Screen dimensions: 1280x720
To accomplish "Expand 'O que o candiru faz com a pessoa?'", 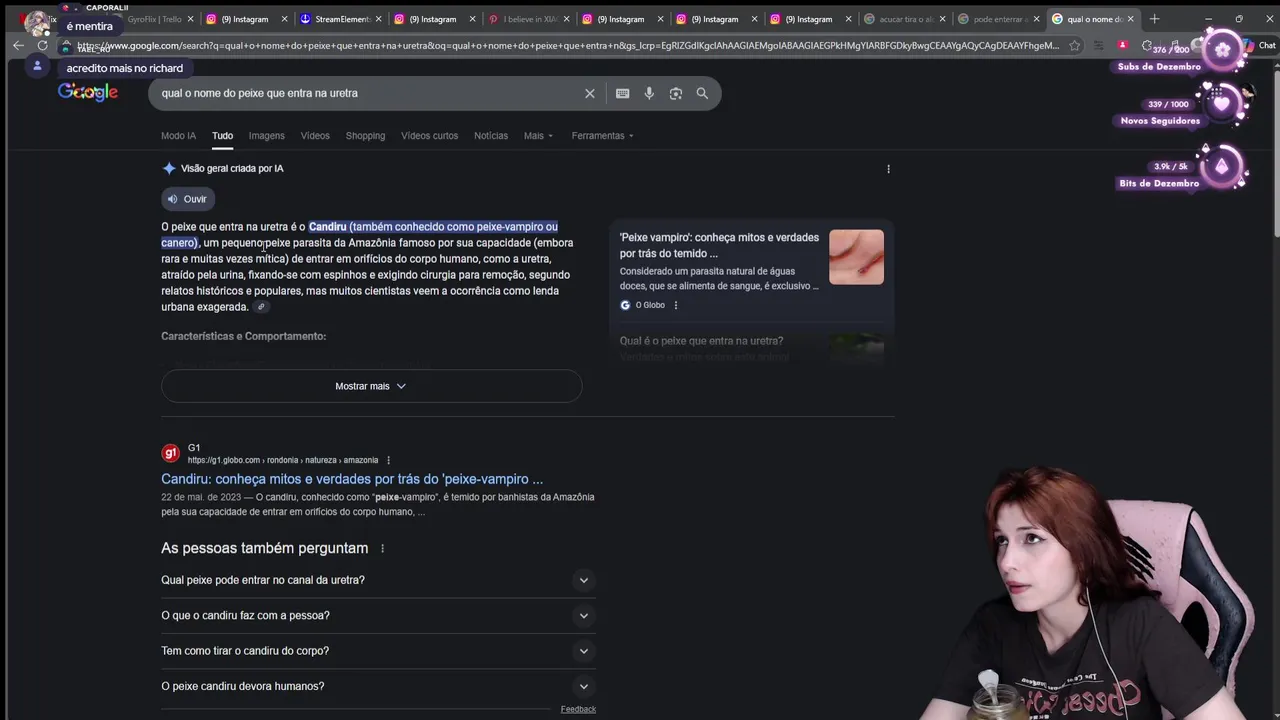I will [x=378, y=615].
